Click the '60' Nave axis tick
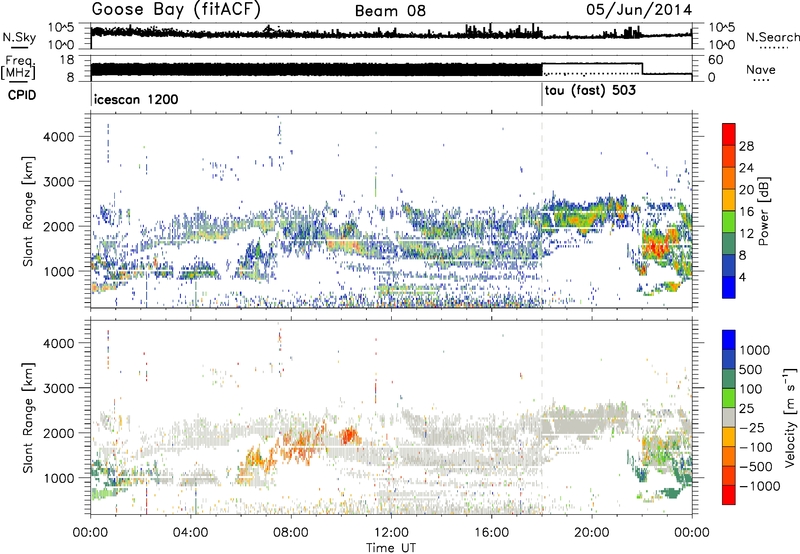The width and height of the screenshot is (800, 554). point(716,60)
